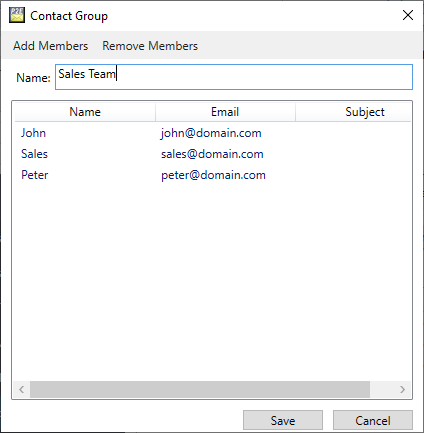Viewport: 424px width, 433px height.
Task: Cancel editing the contact group
Action: (373, 420)
